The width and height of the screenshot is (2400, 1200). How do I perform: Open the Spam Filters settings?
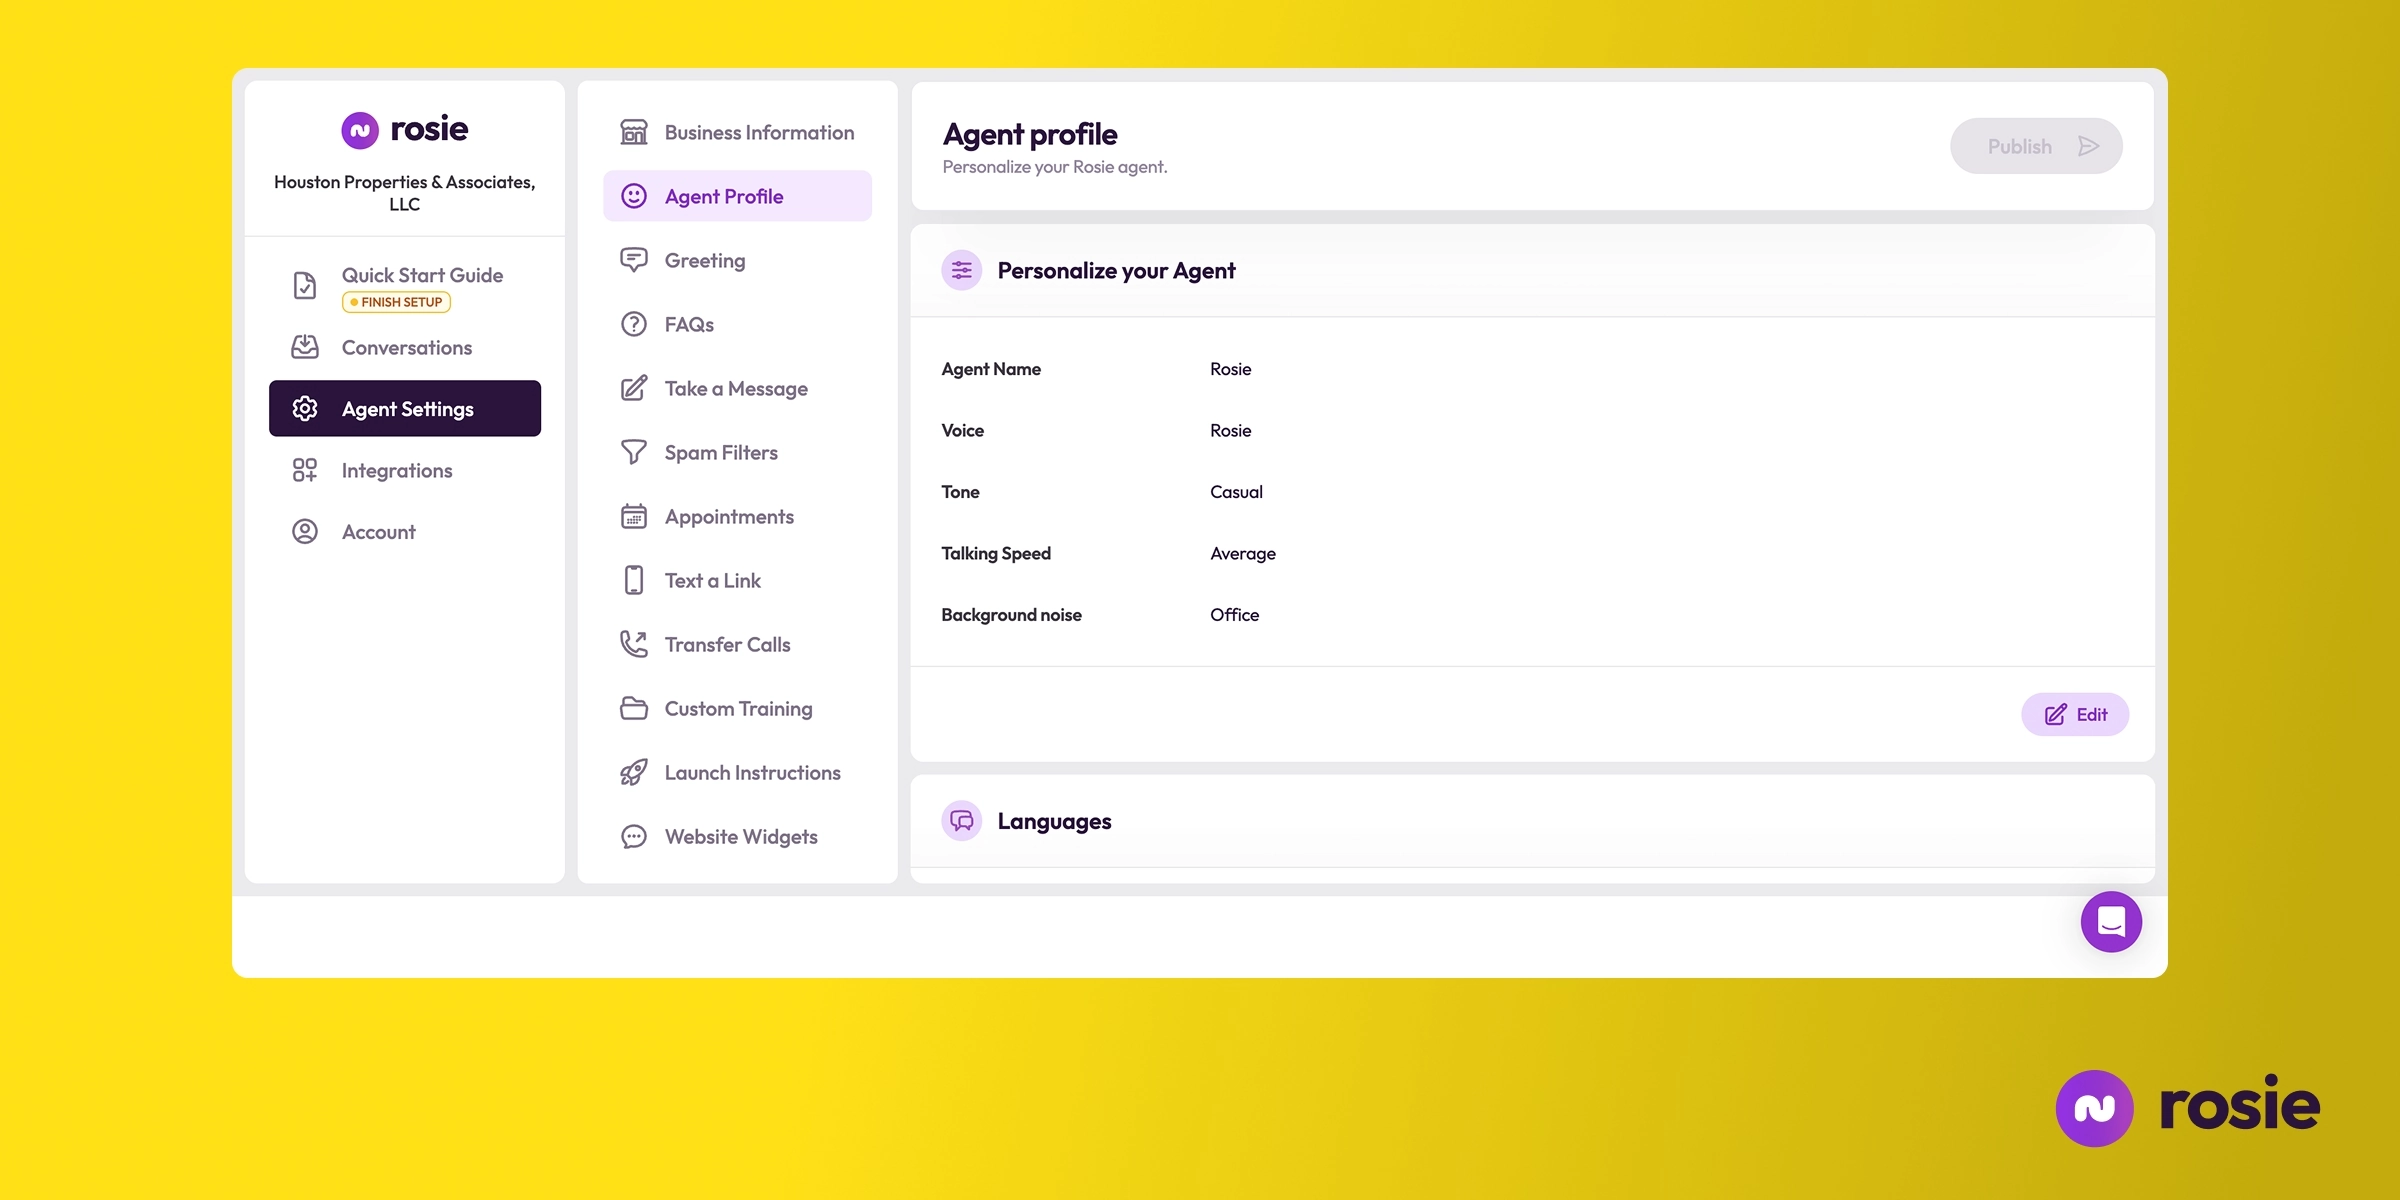(738, 452)
